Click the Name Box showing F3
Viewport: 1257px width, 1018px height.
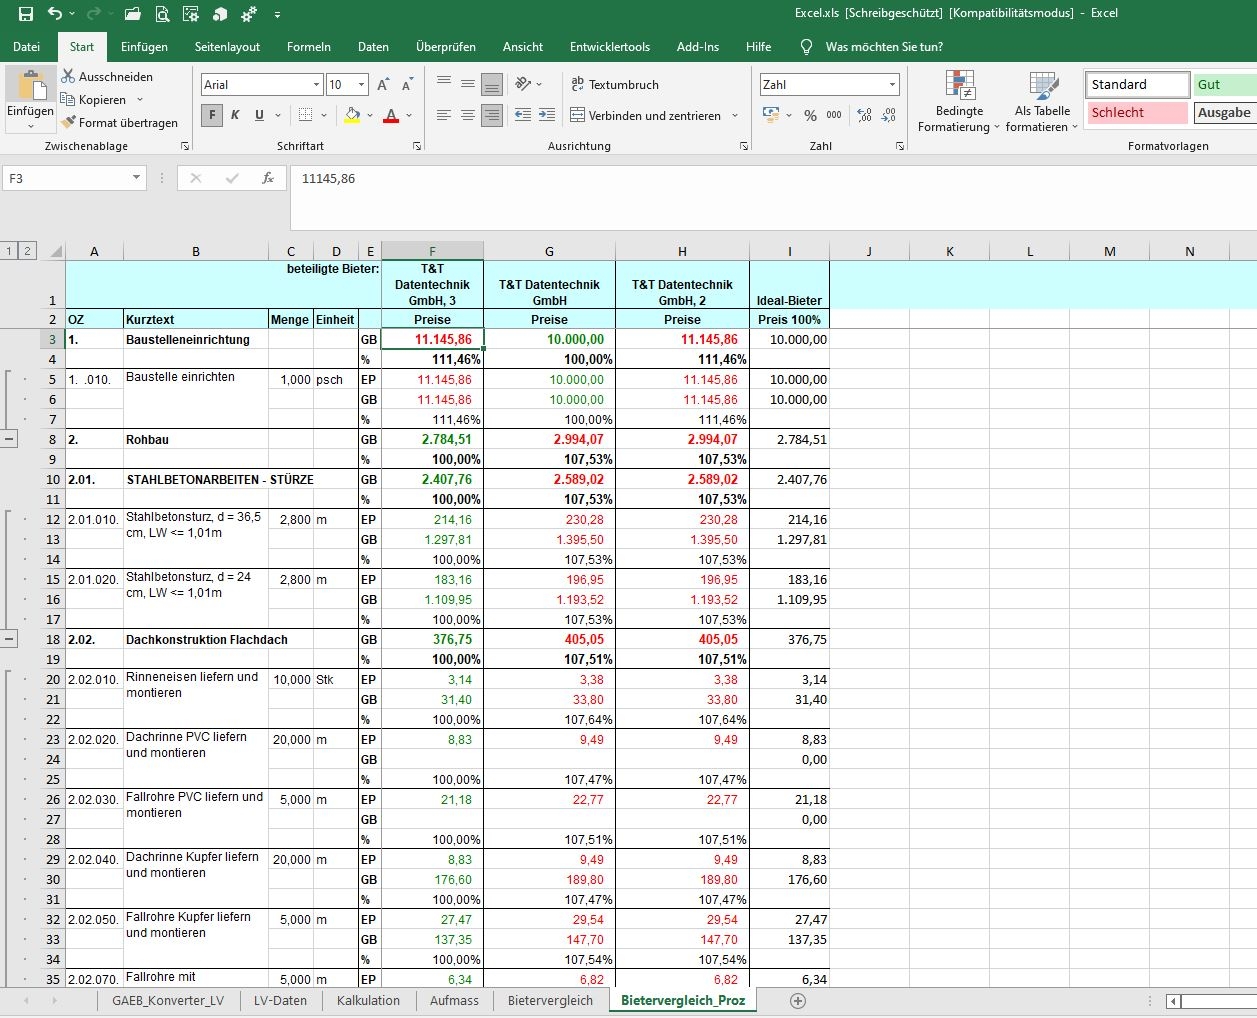[65, 178]
